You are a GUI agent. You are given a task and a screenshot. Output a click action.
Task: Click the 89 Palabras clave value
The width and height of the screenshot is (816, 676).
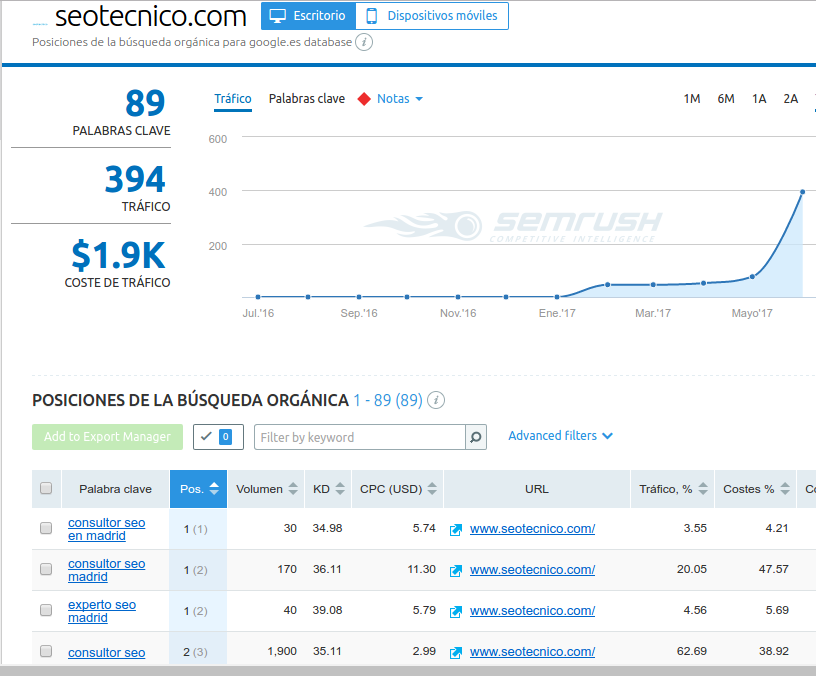point(145,103)
